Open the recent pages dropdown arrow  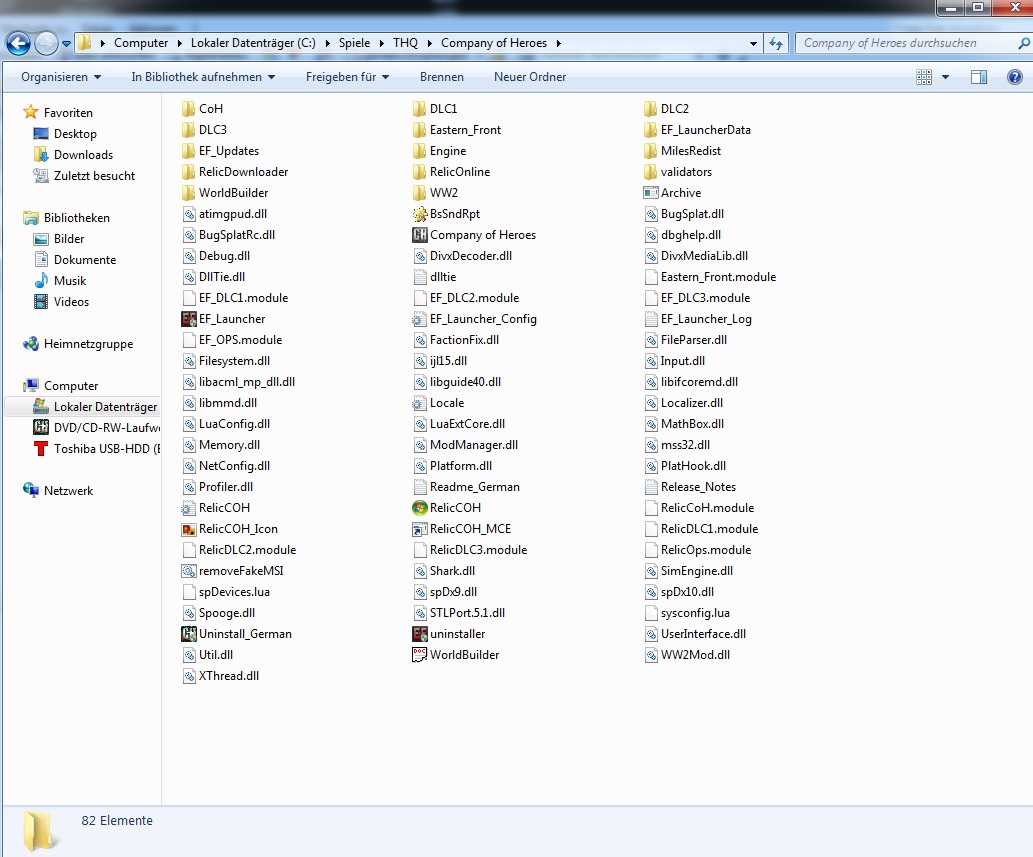(67, 44)
